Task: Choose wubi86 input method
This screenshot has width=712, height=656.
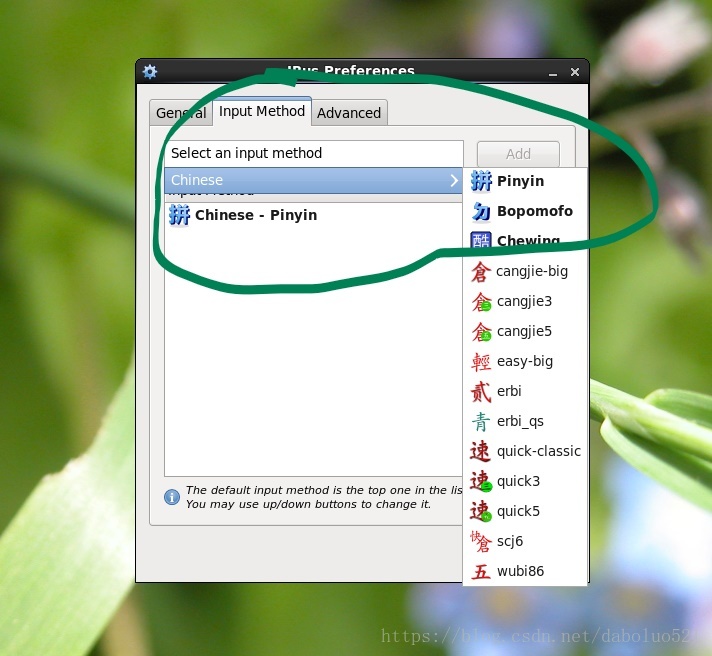Action: tap(524, 571)
